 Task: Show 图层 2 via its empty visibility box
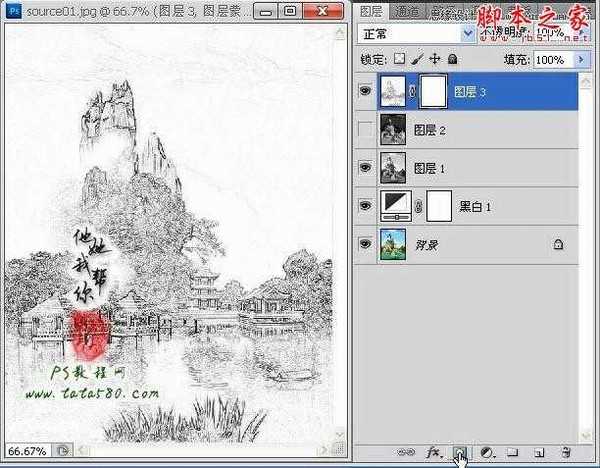click(x=365, y=130)
